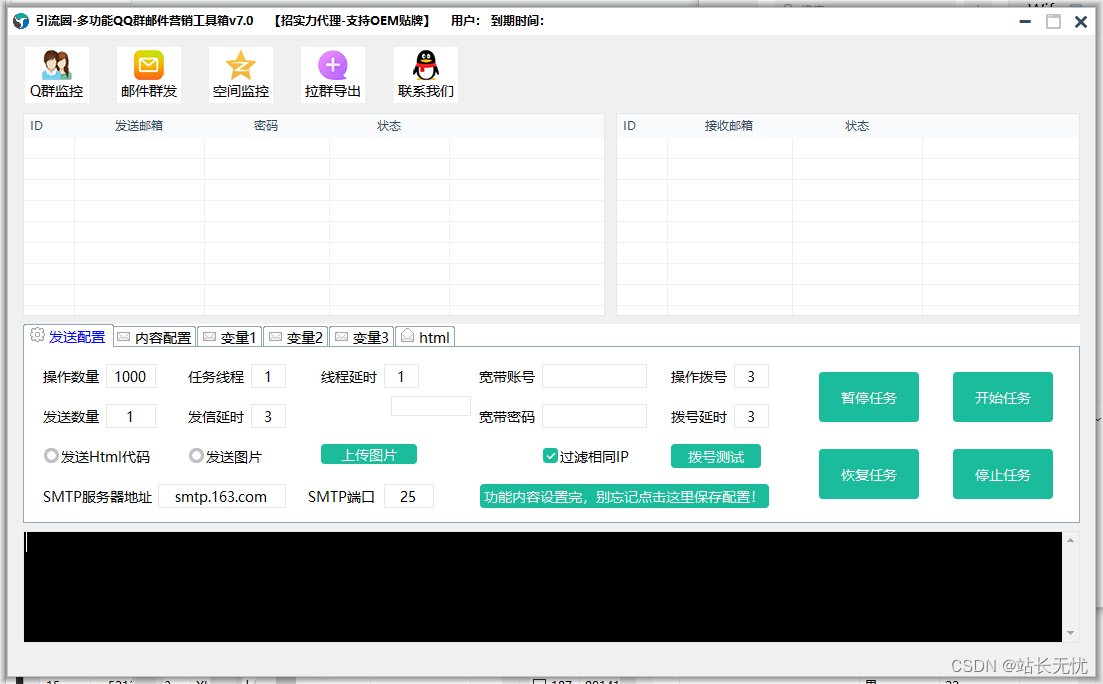Click the SMTP服务器地址 field smtp.163.com
Viewport: 1103px width, 684px height.
pyautogui.click(x=222, y=496)
